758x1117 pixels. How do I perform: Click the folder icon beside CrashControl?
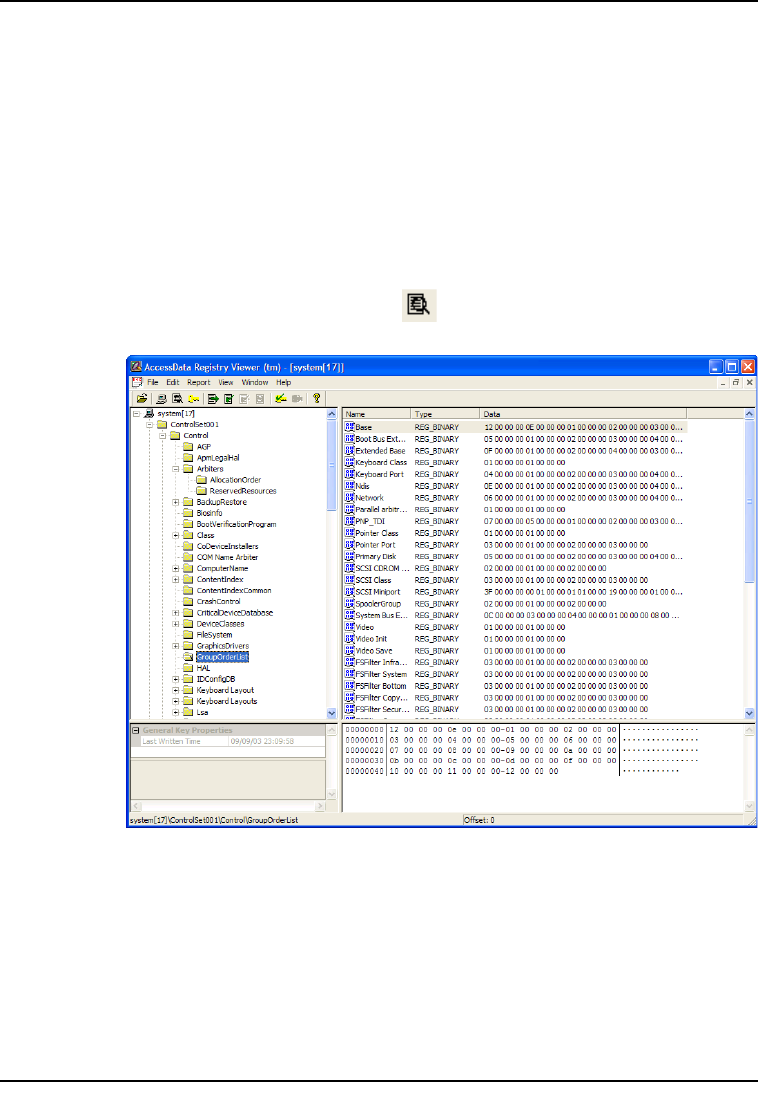click(x=188, y=601)
